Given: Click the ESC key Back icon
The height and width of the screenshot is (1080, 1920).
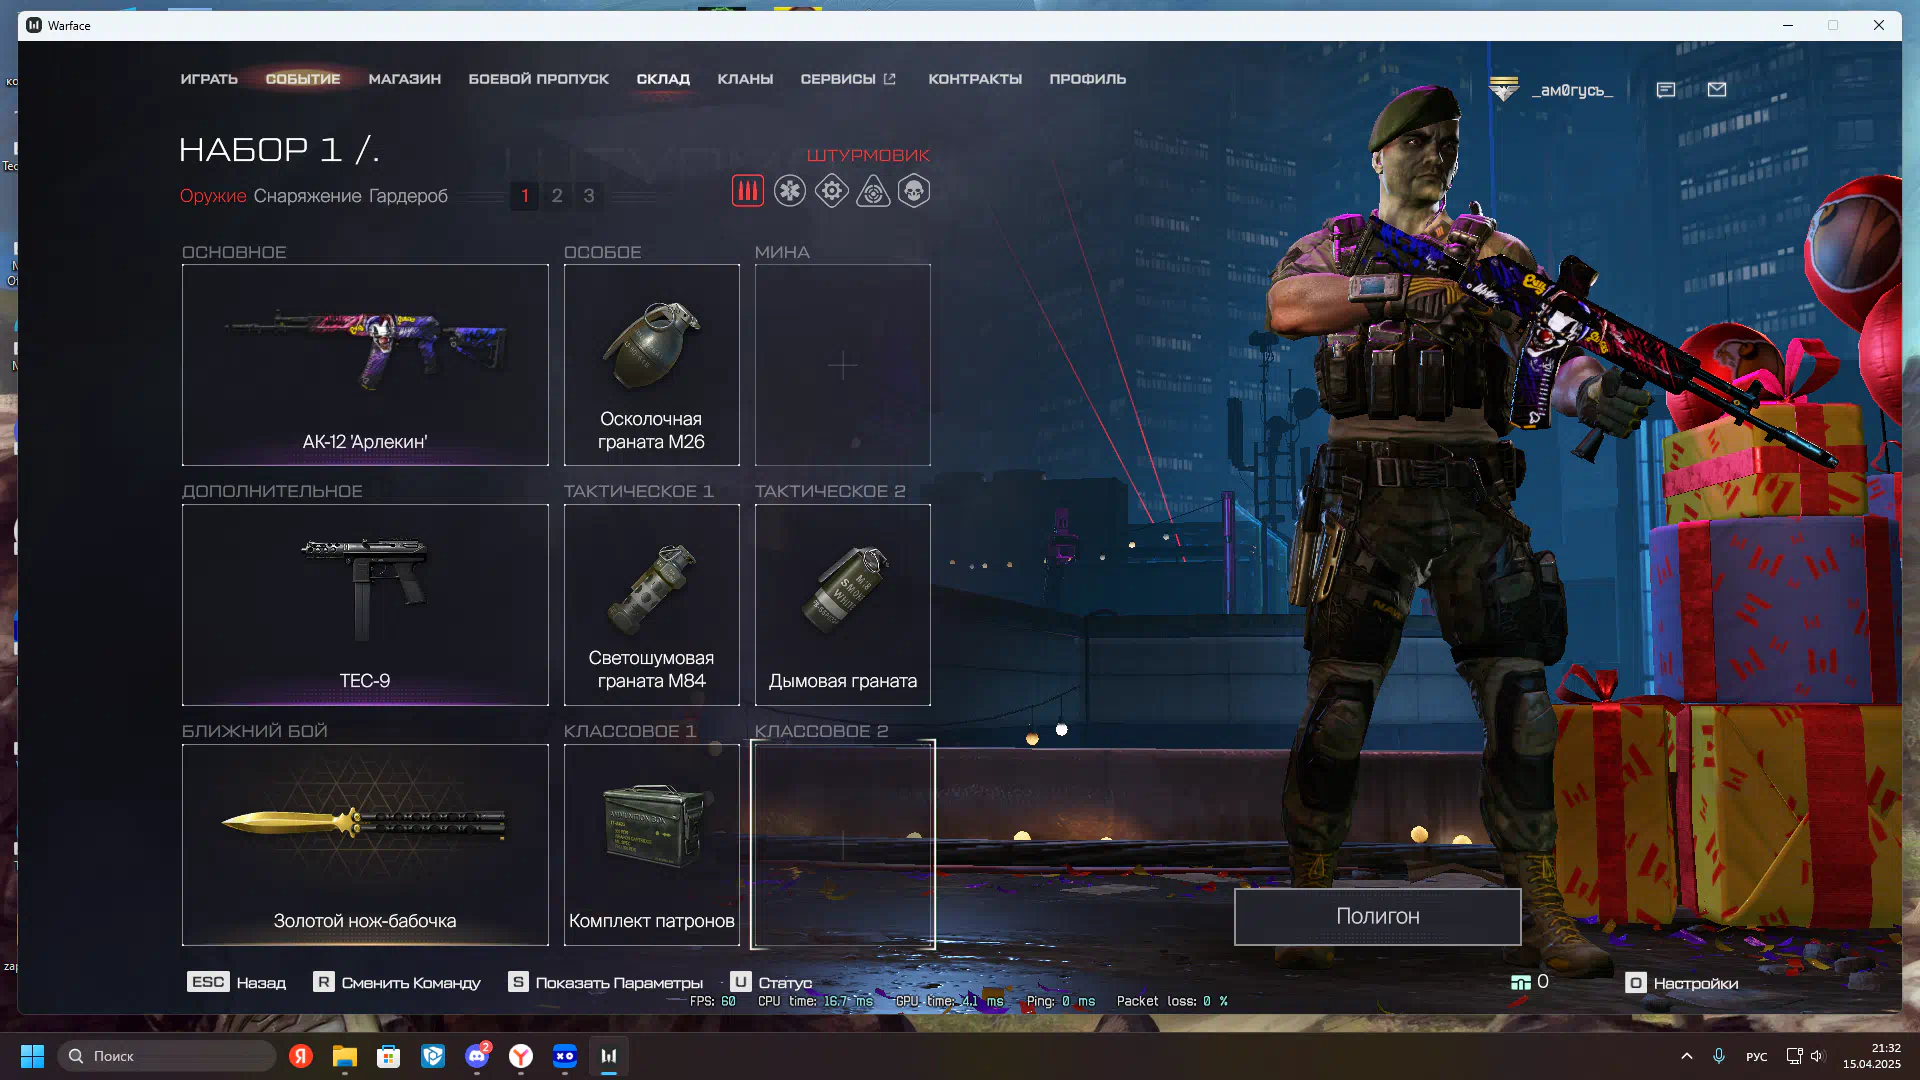Looking at the screenshot, I should pyautogui.click(x=208, y=982).
